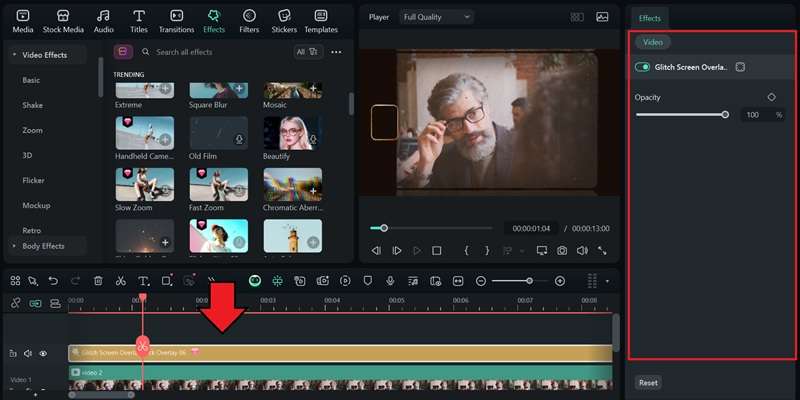The width and height of the screenshot is (800, 400).
Task: Open the snapshot image icon atop player
Action: coord(602,17)
